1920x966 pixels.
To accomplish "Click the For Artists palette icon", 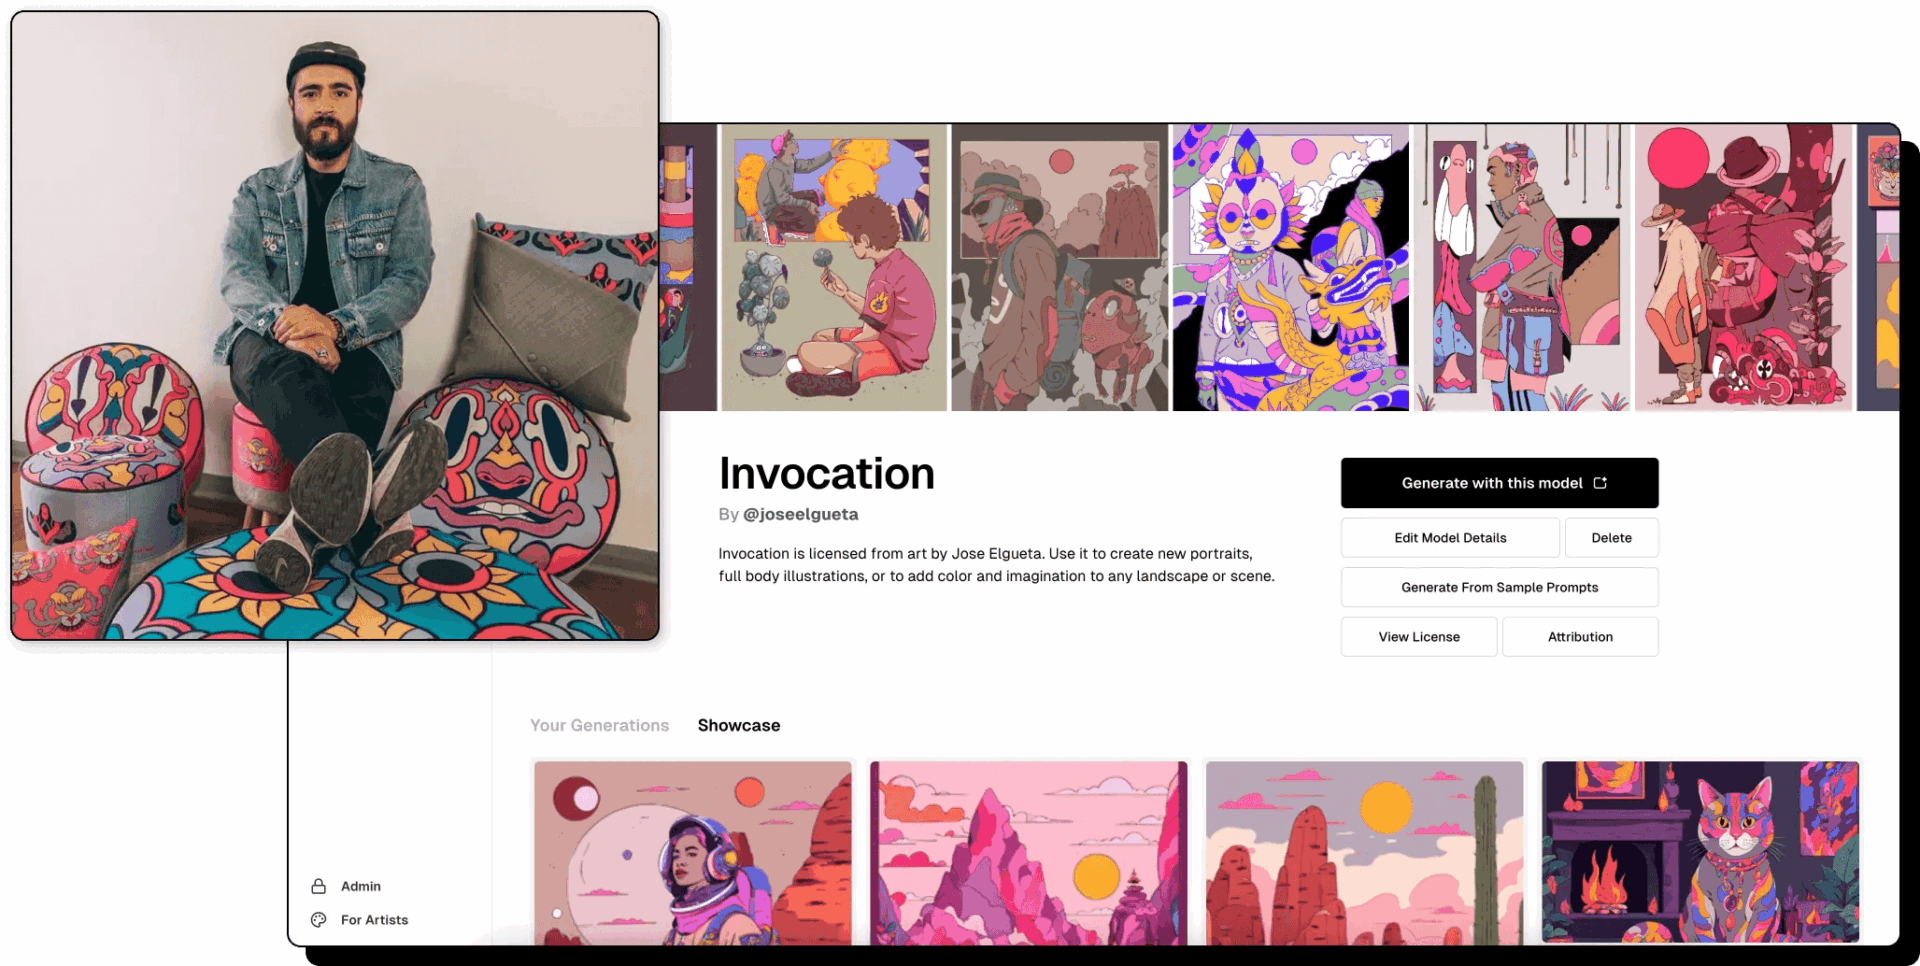I will click(x=318, y=920).
